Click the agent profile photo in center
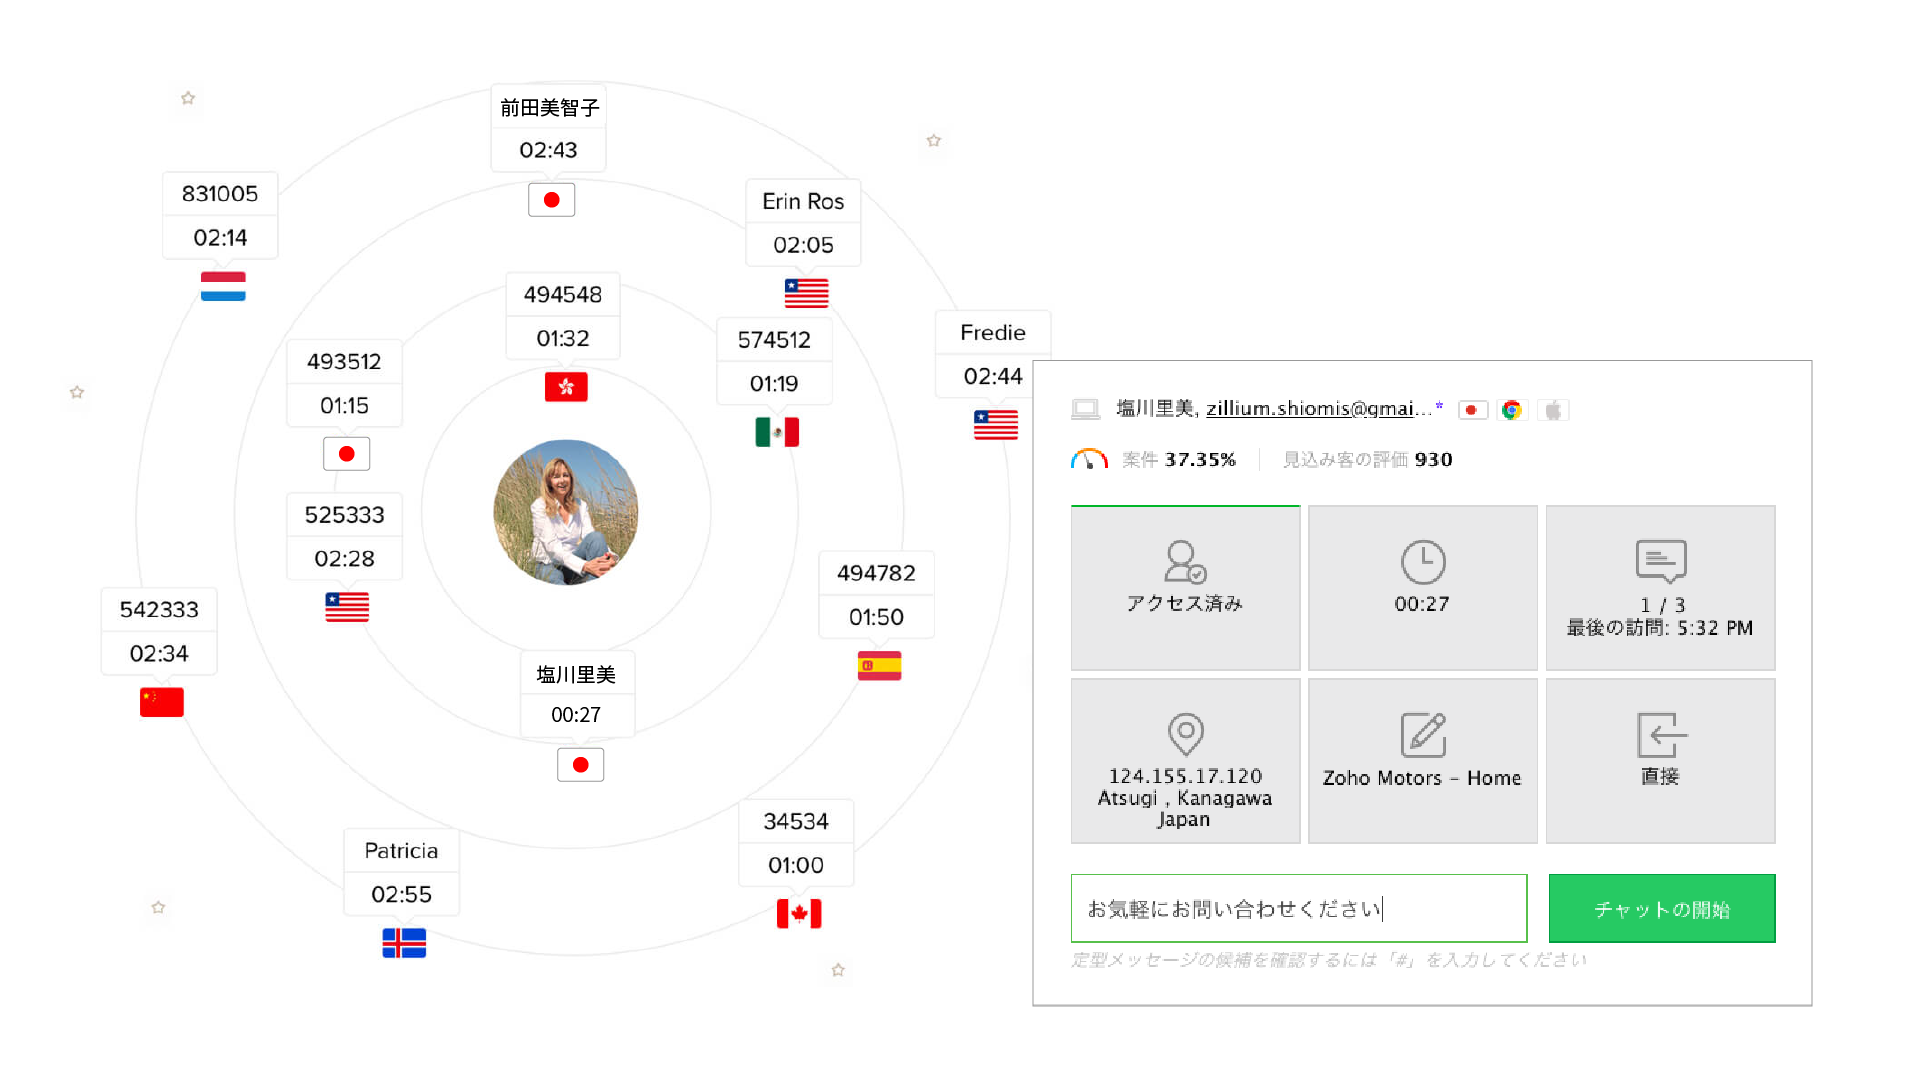The image size is (1920, 1080). pos(566,512)
